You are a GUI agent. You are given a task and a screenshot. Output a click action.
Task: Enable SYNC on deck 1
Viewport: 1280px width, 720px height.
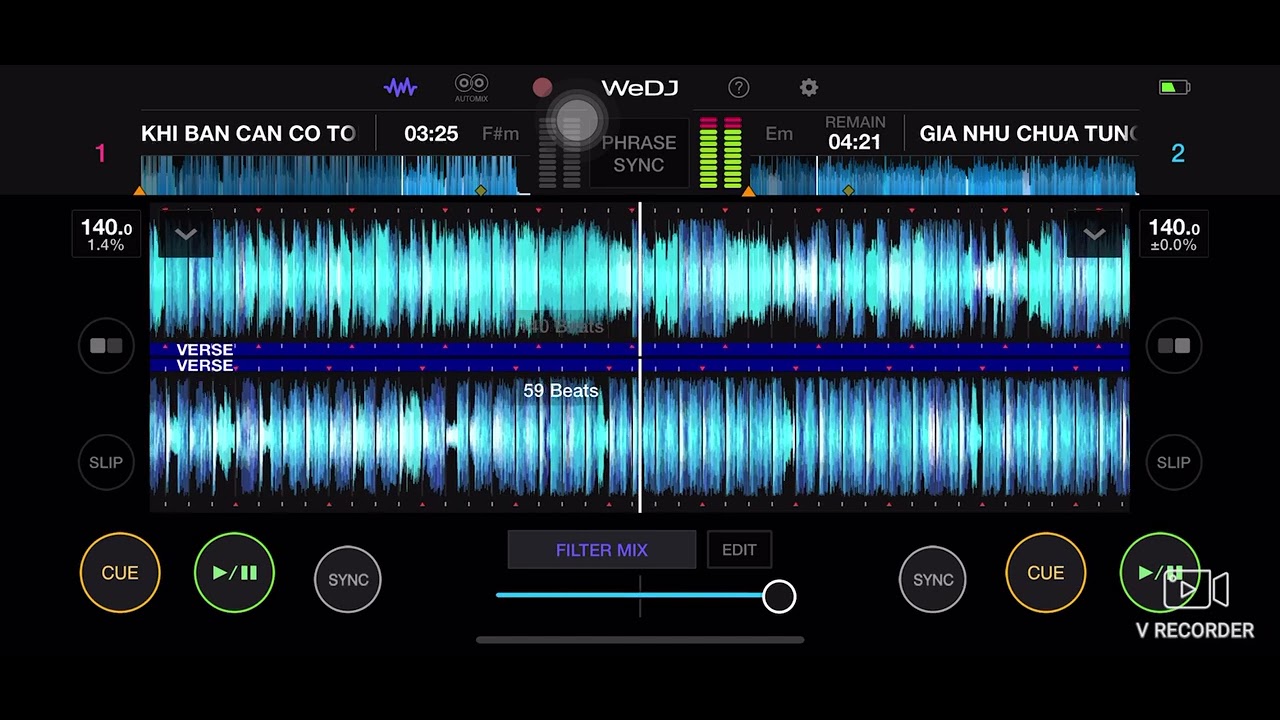coord(348,579)
